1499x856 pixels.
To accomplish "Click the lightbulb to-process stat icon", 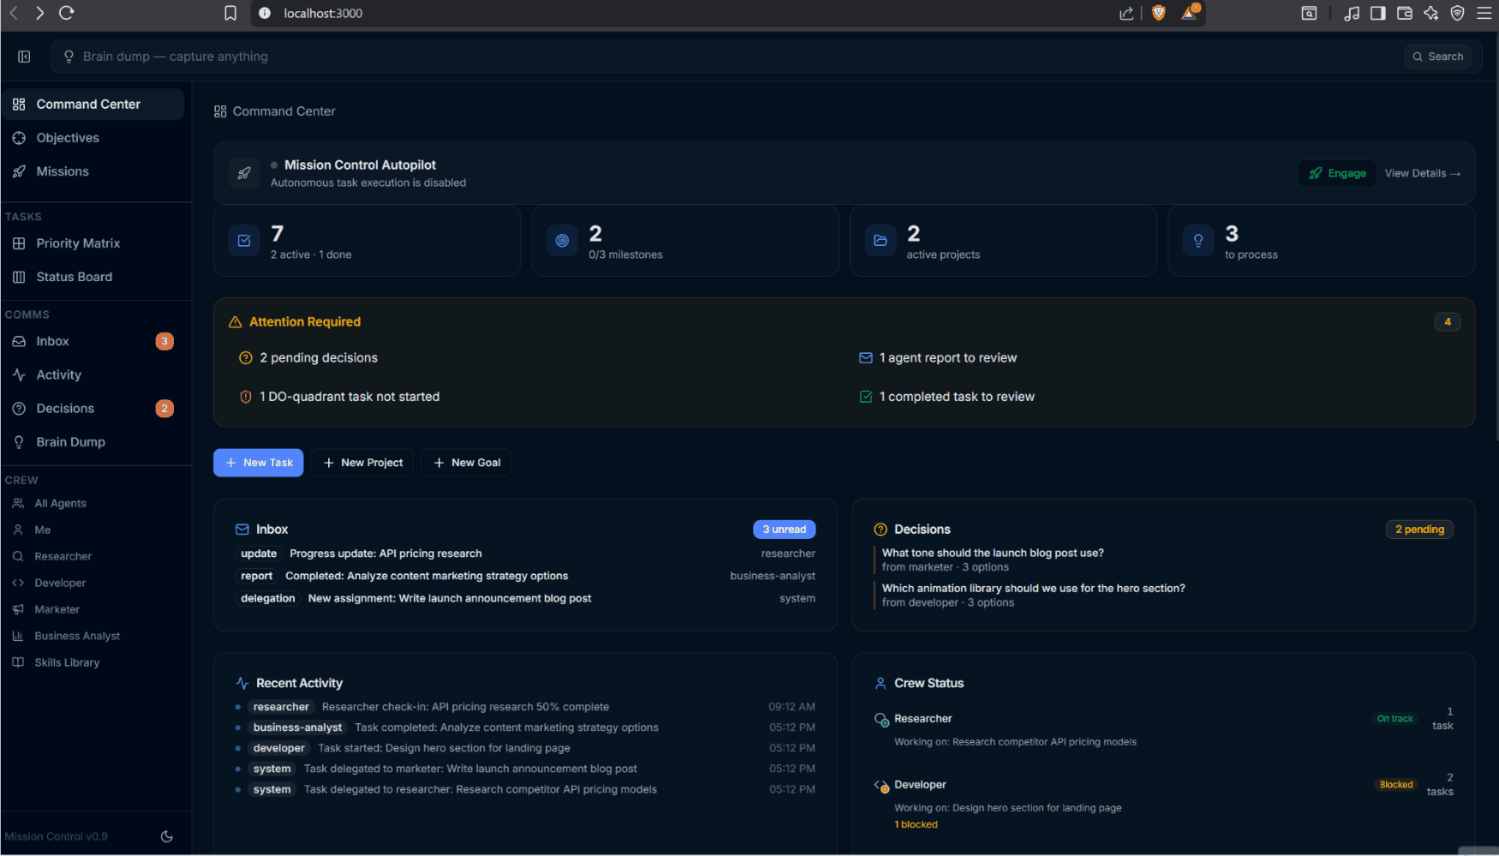I will (1198, 241).
